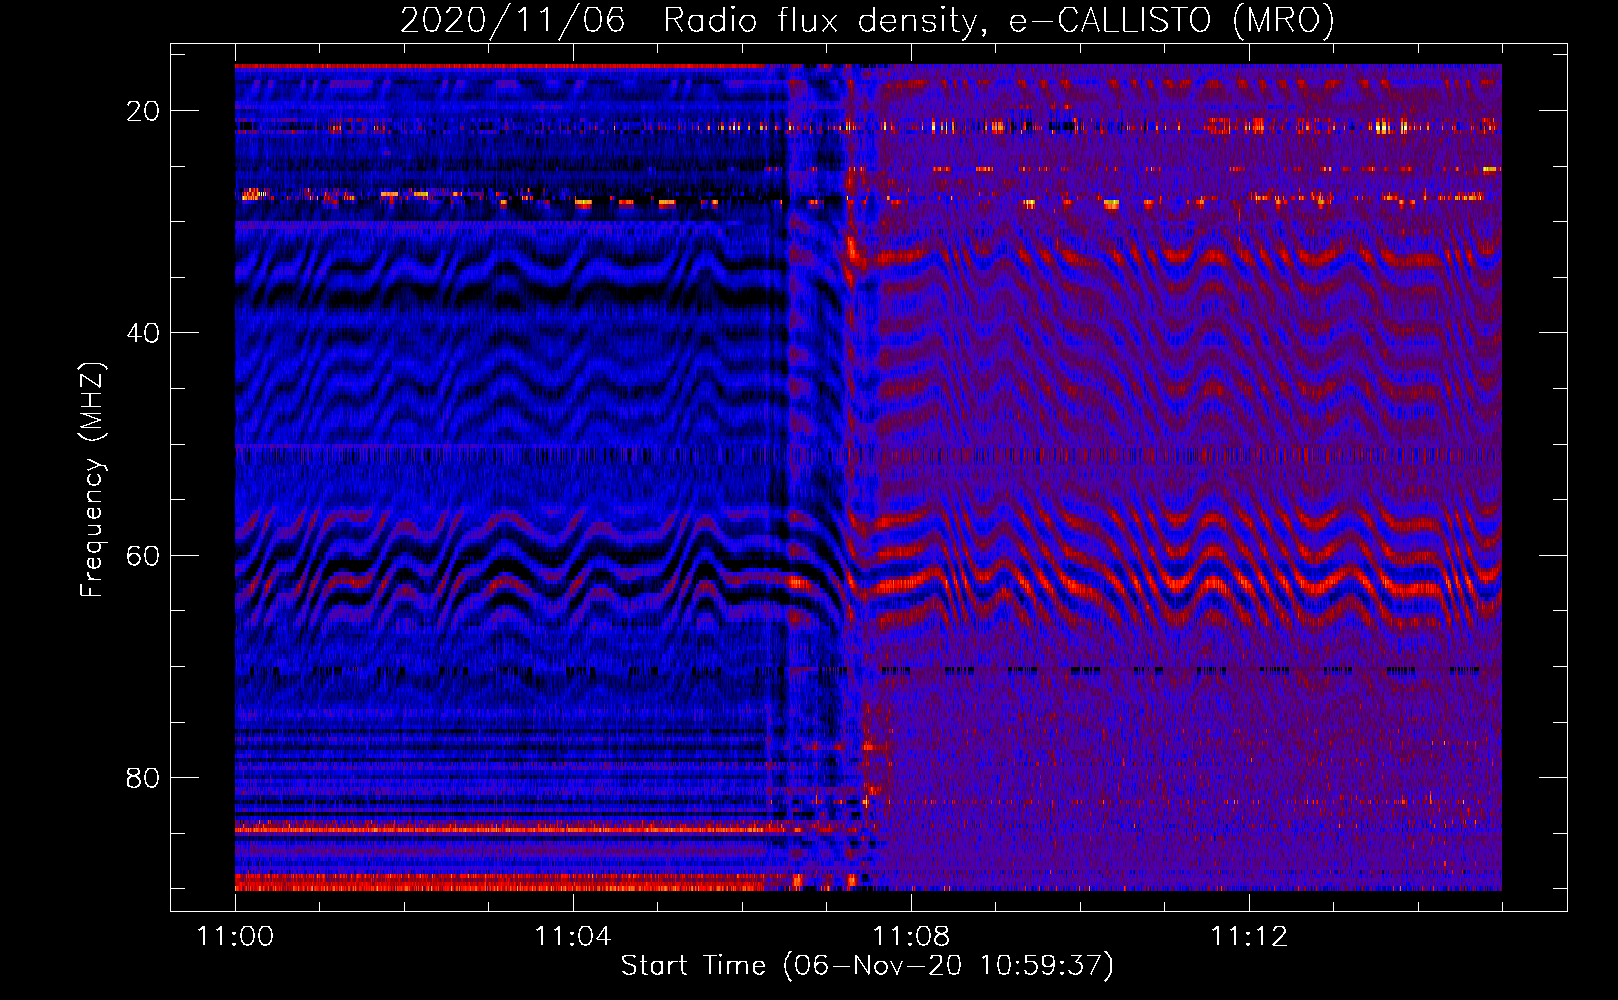Click the 'Start Time (06-Nov-20 10:59:37)' label

pos(867,966)
